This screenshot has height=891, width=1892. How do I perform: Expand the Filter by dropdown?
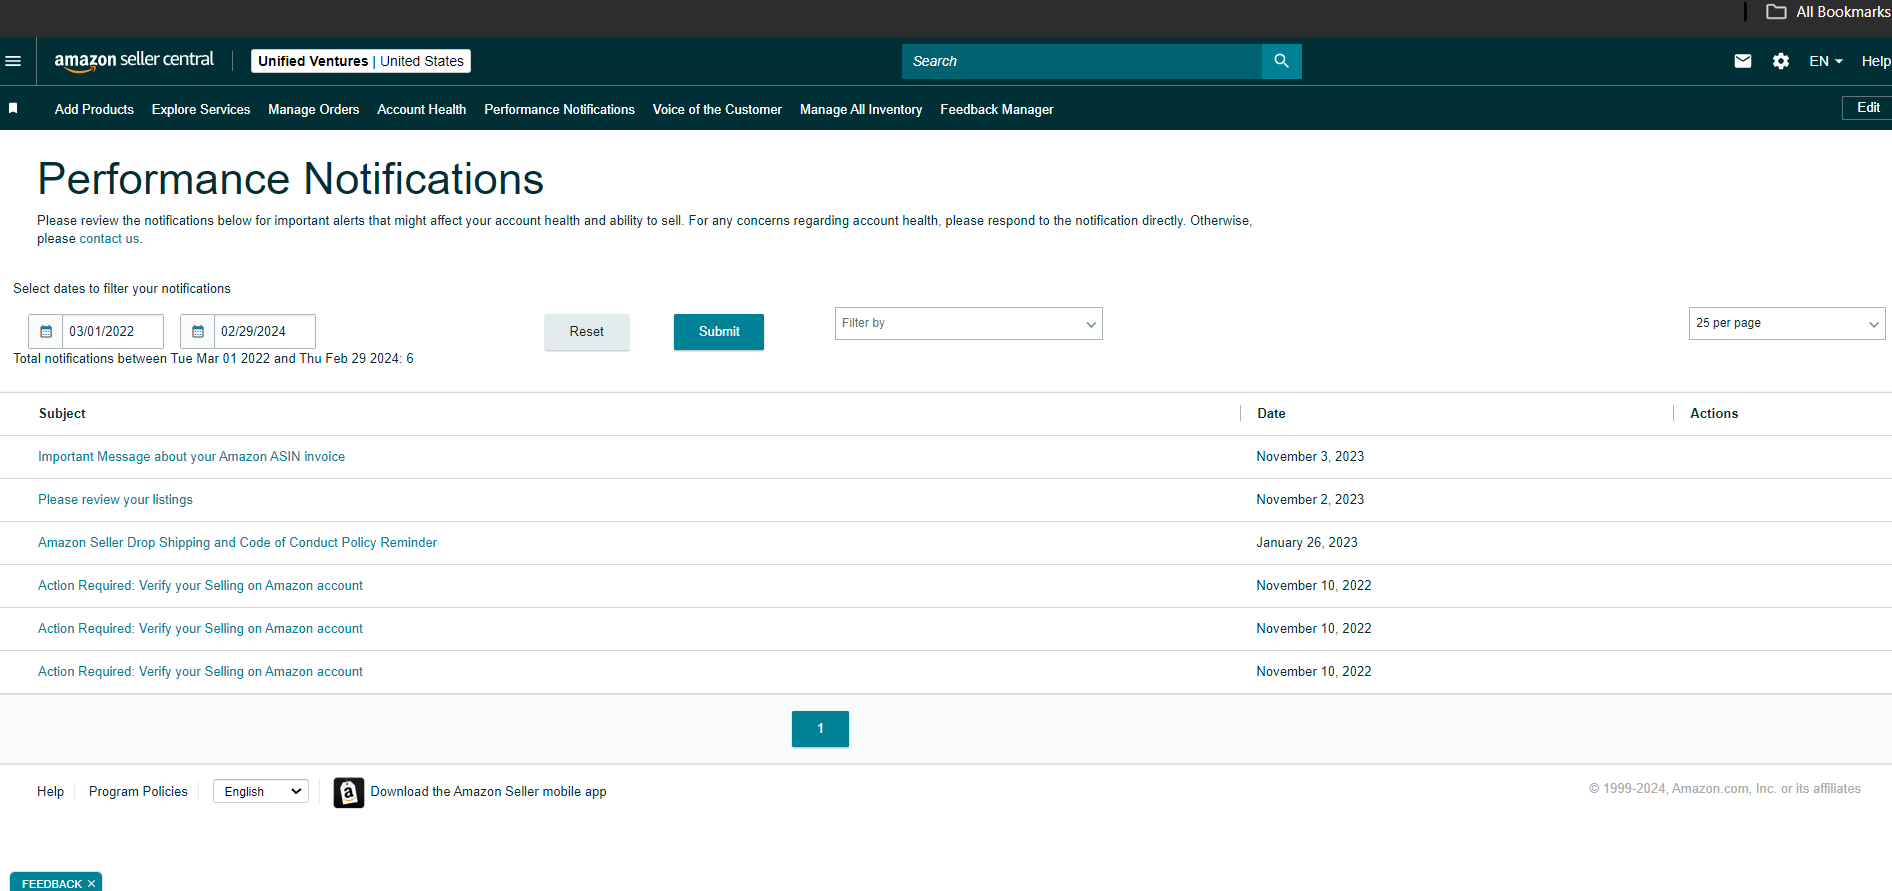tap(968, 323)
